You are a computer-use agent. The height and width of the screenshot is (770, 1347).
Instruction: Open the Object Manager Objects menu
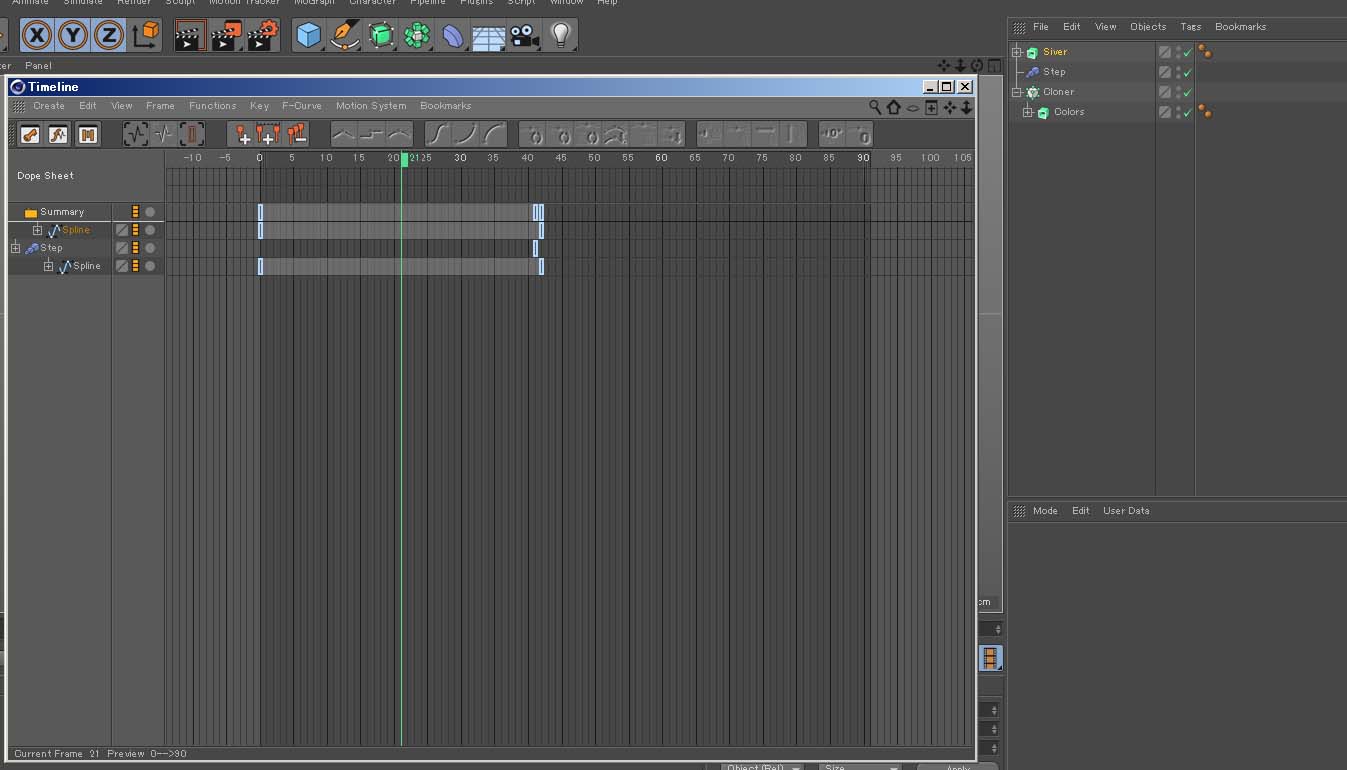coord(1148,27)
